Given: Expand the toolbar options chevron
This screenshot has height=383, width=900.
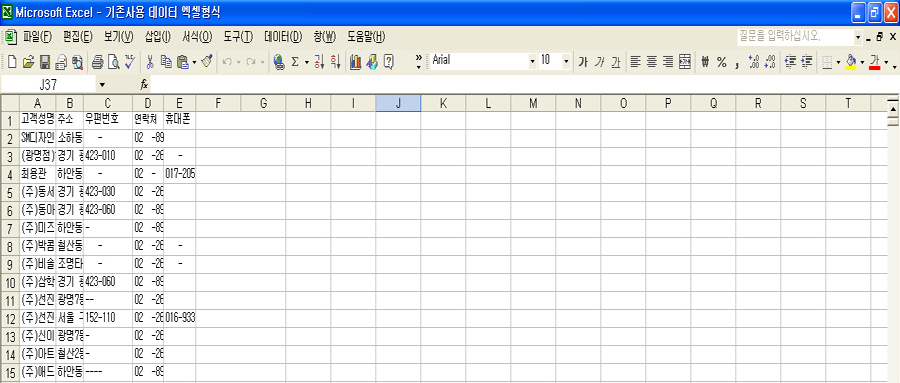Looking at the screenshot, I should 418,61.
